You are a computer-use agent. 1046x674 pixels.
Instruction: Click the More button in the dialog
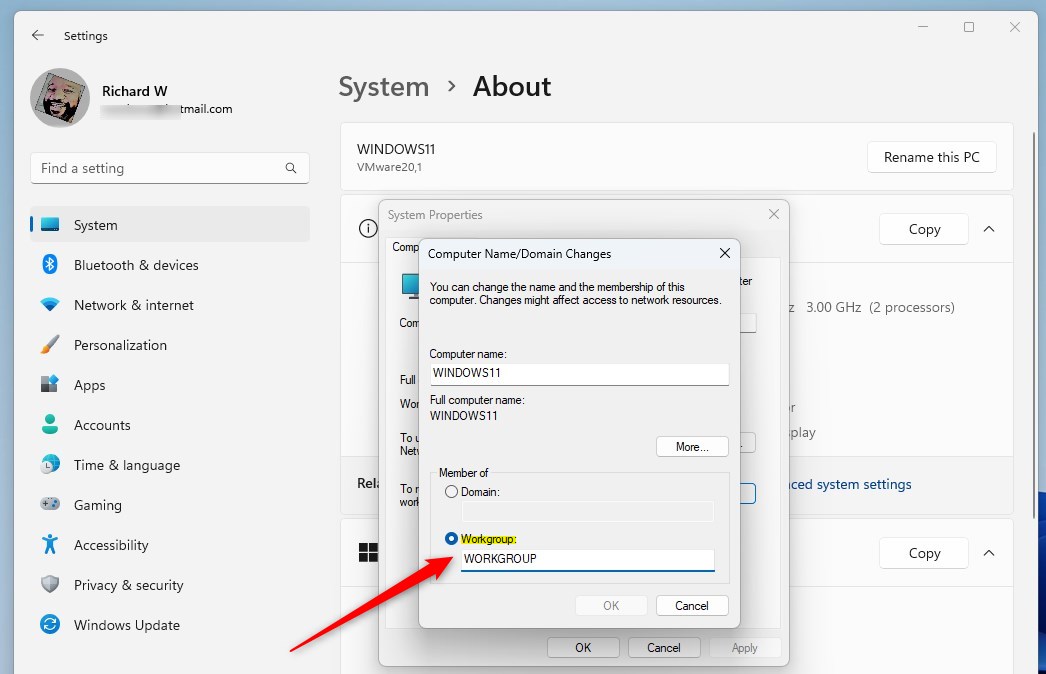tap(692, 446)
